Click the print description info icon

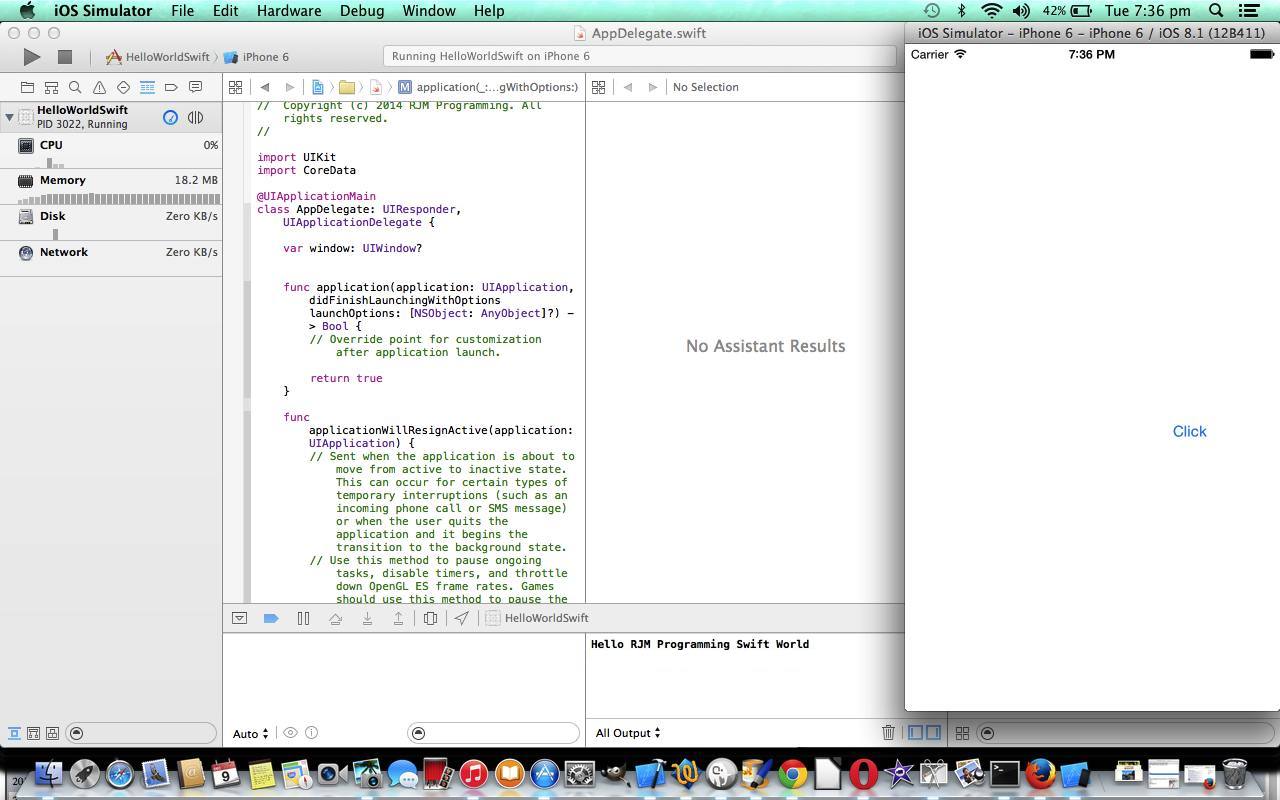[312, 733]
